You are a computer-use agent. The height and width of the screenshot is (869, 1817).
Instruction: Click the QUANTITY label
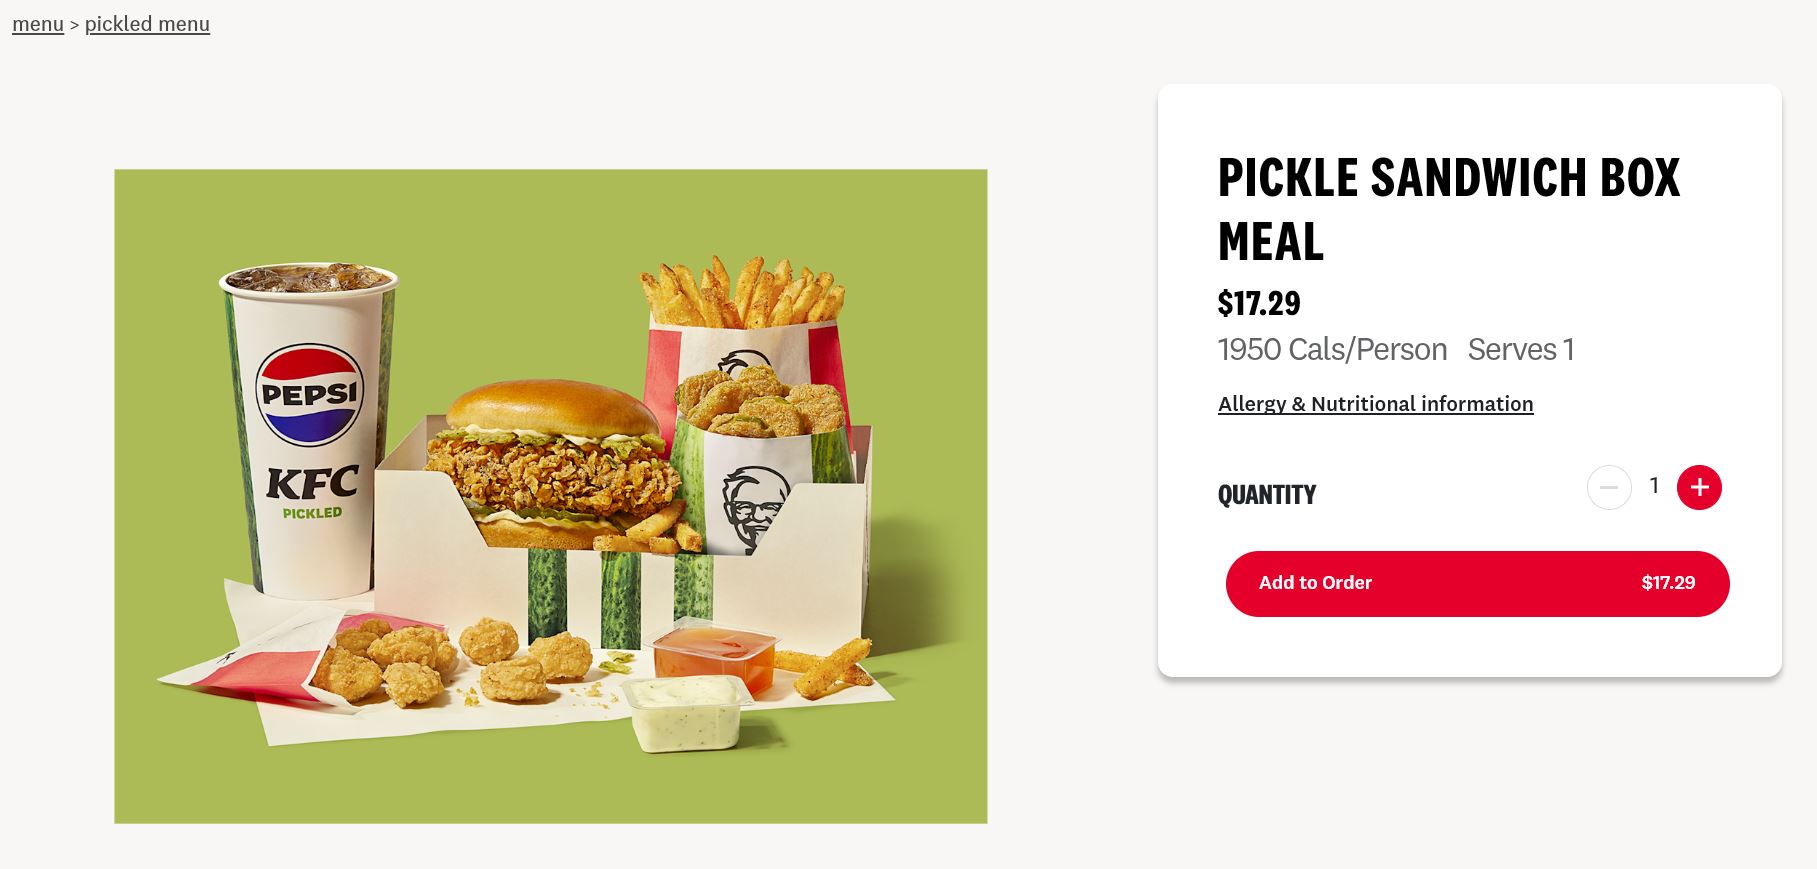1266,495
